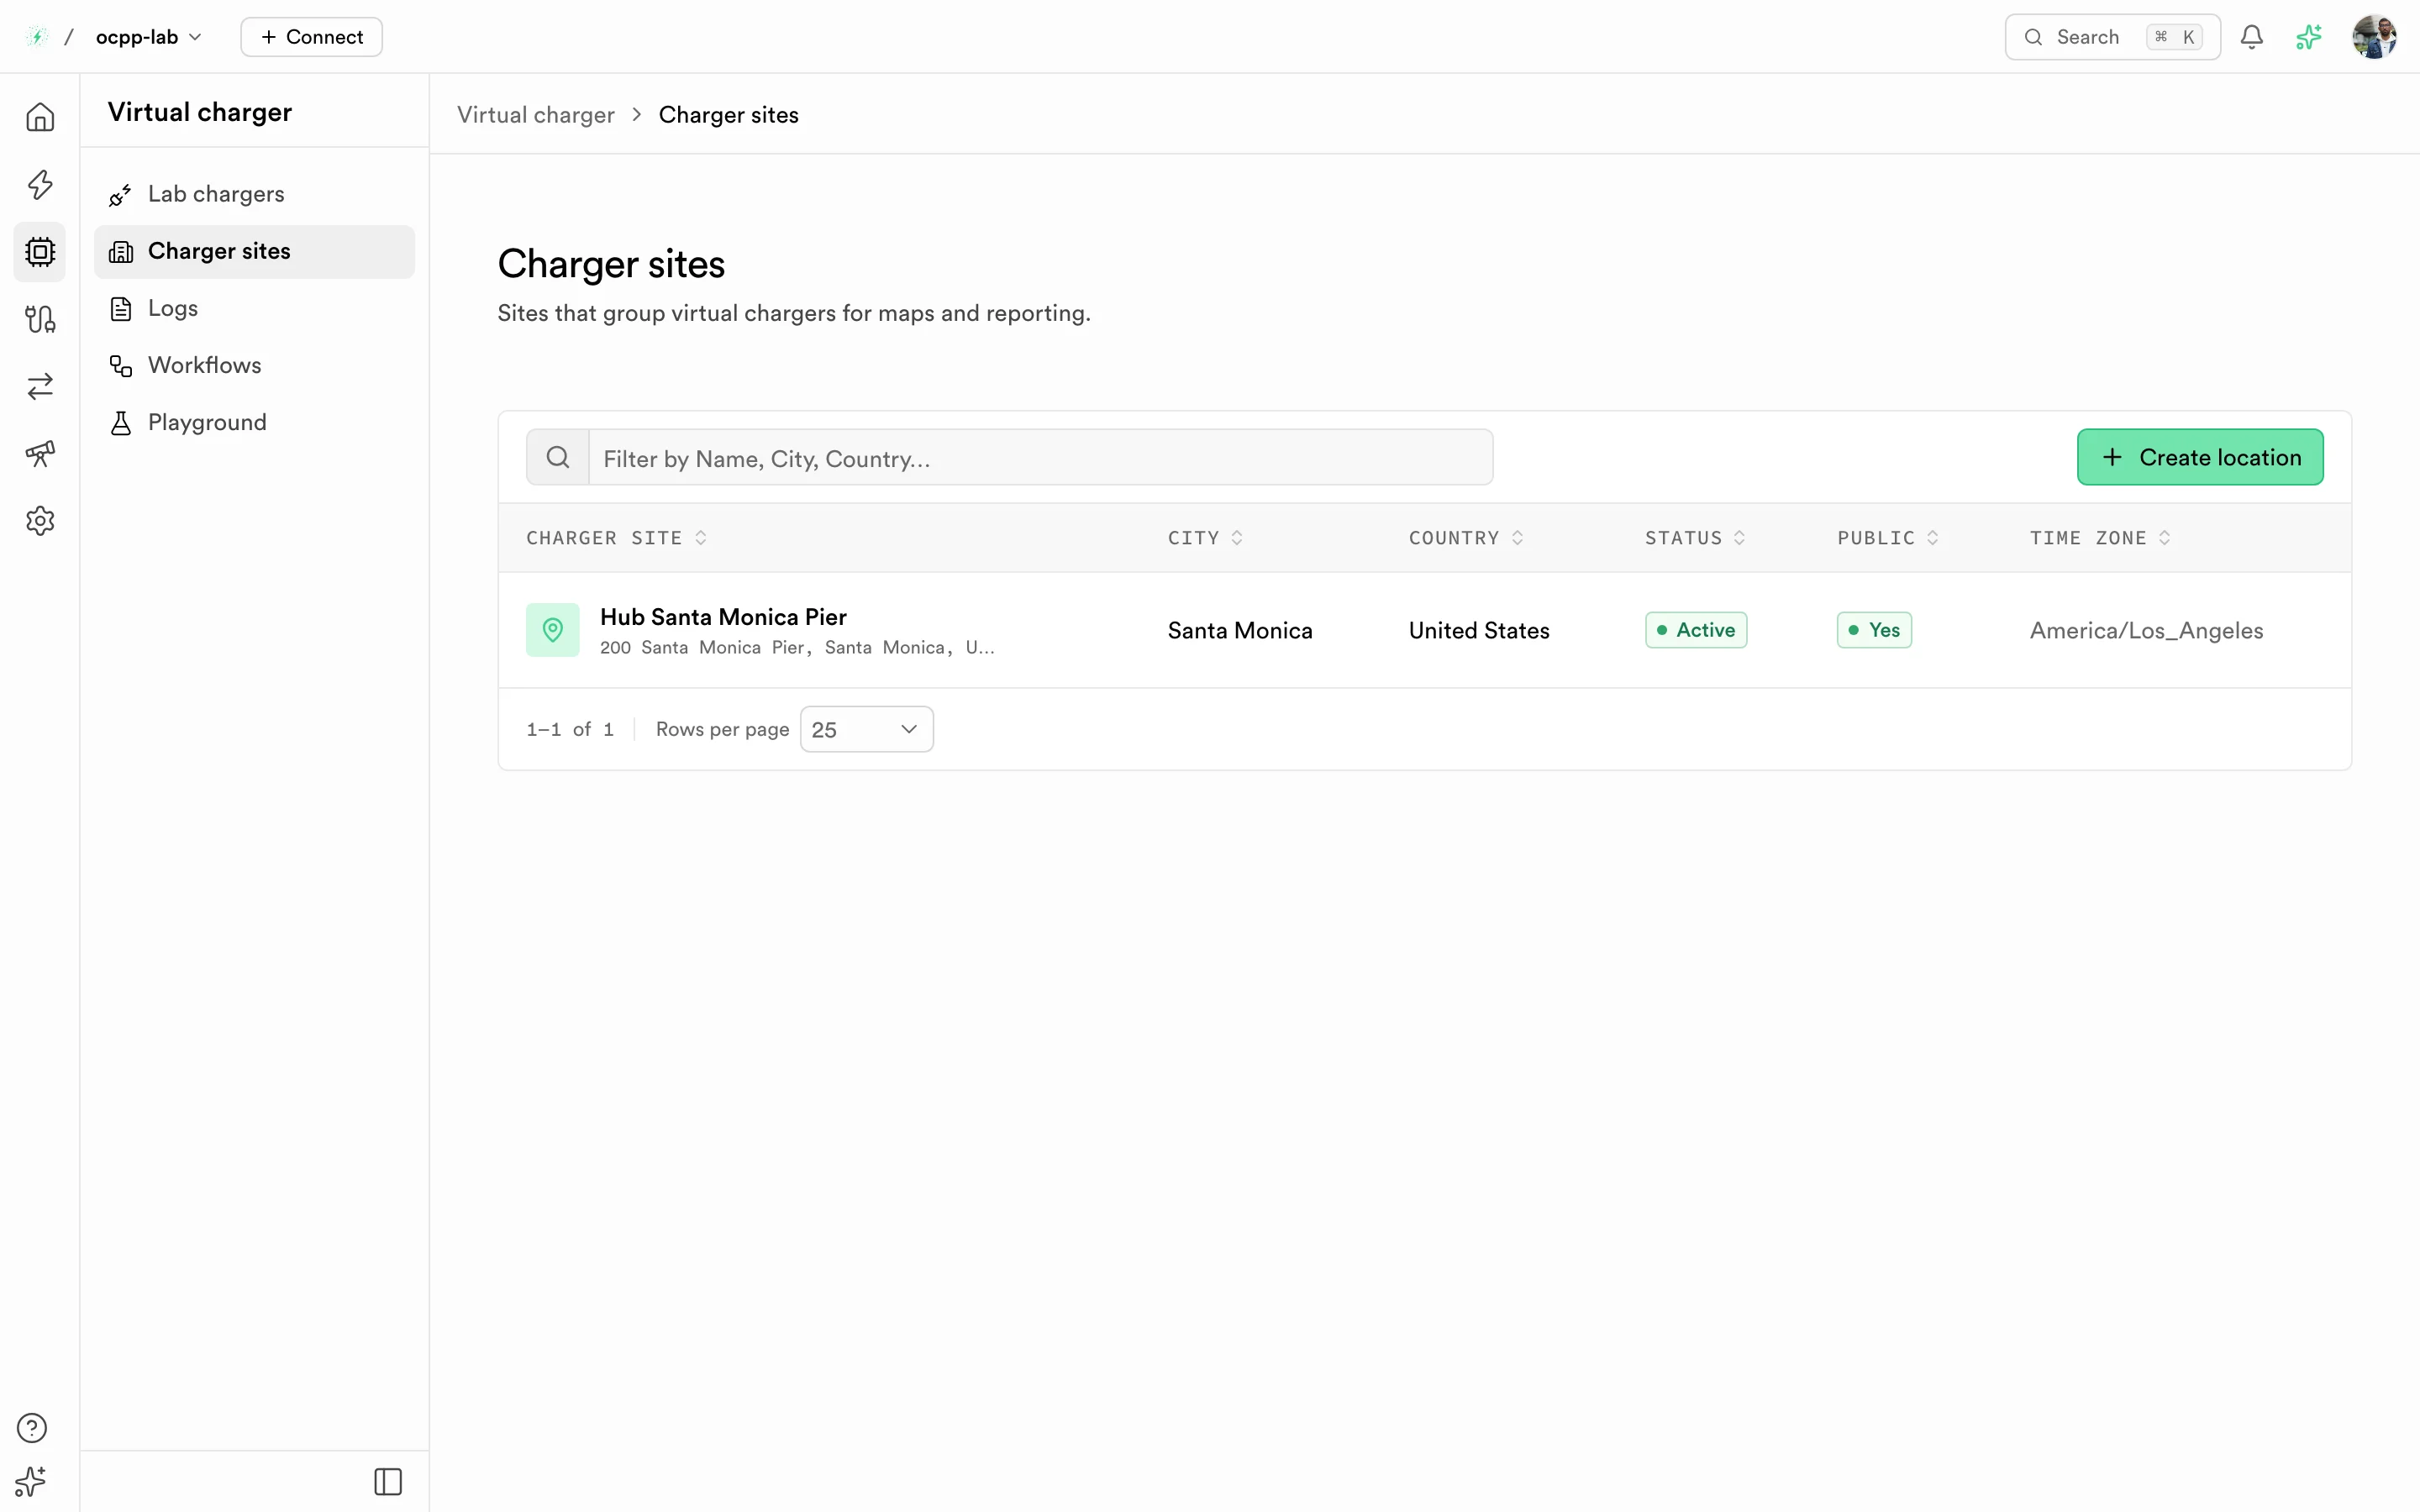Click the America/Los_Angeles time zone cell
Image resolution: width=2420 pixels, height=1512 pixels.
2146,630
